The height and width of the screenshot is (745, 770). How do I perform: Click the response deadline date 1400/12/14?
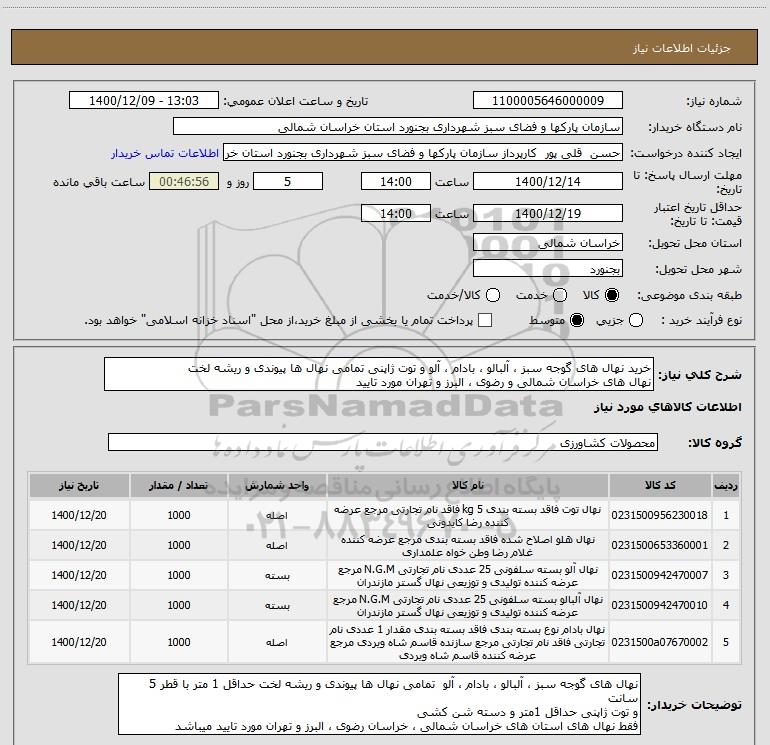(x=548, y=182)
